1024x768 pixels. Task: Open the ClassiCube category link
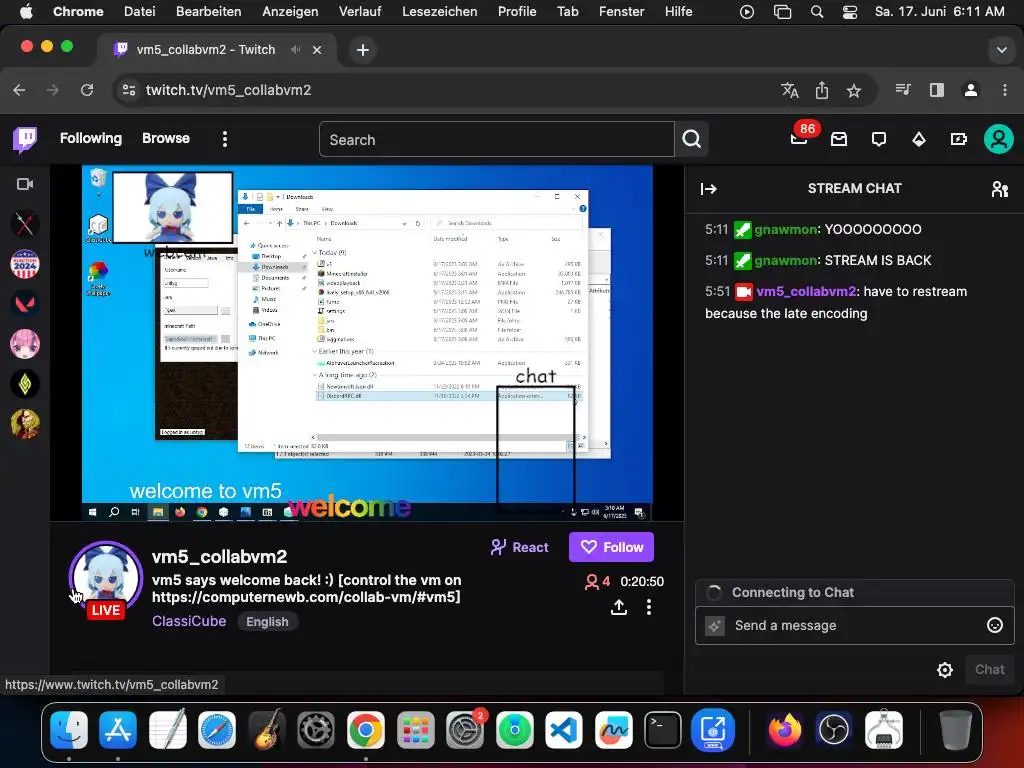click(x=189, y=621)
